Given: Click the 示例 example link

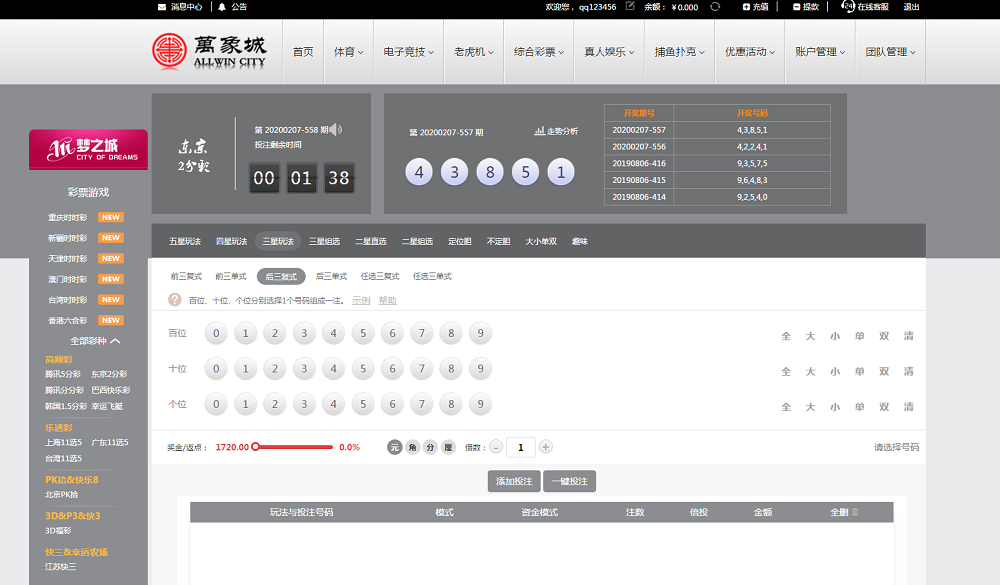Looking at the screenshot, I should coord(360,300).
